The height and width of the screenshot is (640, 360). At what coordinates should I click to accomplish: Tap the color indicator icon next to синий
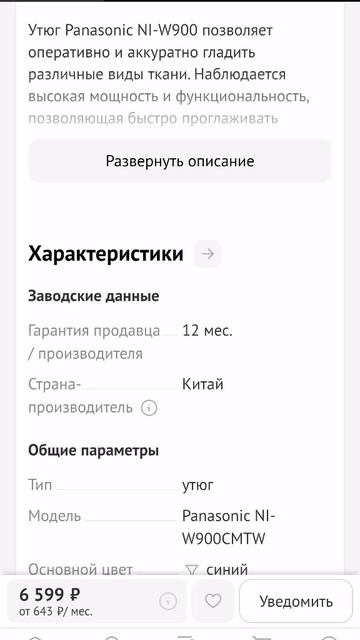[x=191, y=569]
